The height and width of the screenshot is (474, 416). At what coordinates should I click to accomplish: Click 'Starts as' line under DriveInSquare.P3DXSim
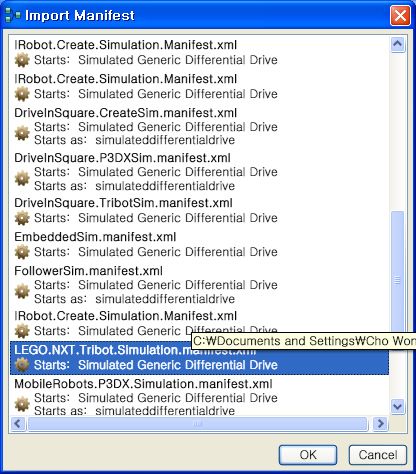point(135,186)
